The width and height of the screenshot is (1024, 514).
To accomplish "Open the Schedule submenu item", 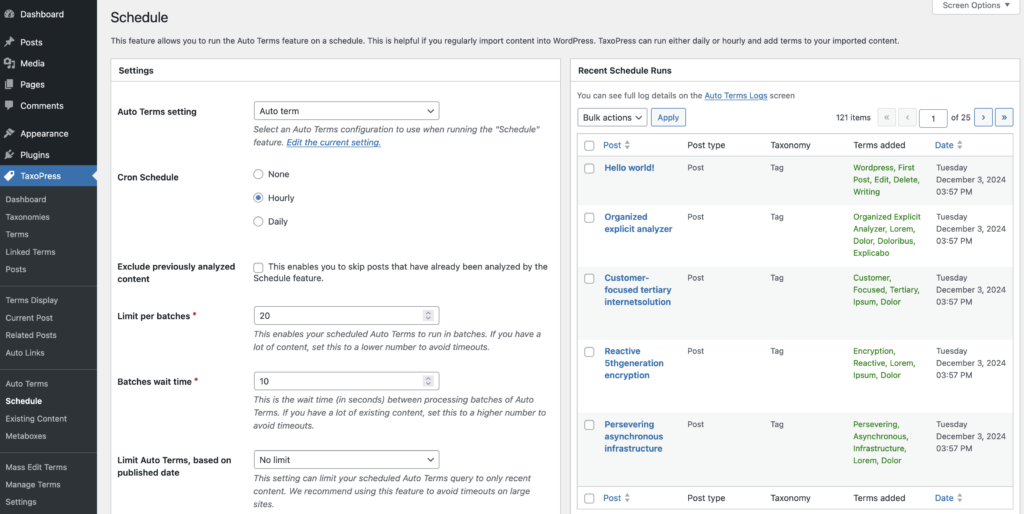I will point(24,401).
